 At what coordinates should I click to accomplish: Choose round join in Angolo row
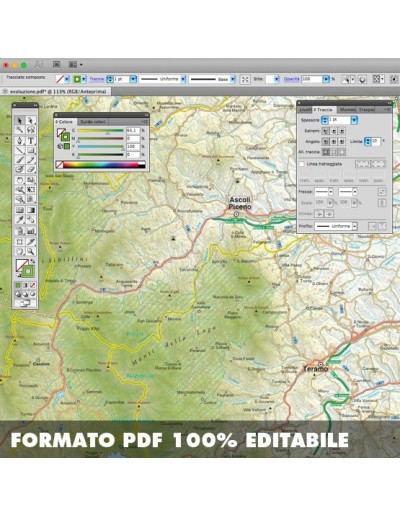pyautogui.click(x=333, y=142)
